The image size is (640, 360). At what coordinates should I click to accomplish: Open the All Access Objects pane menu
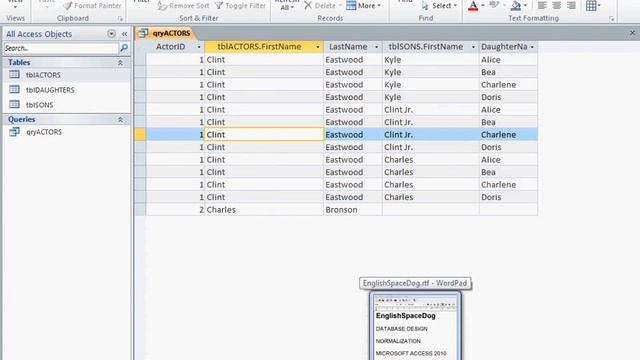(111, 34)
